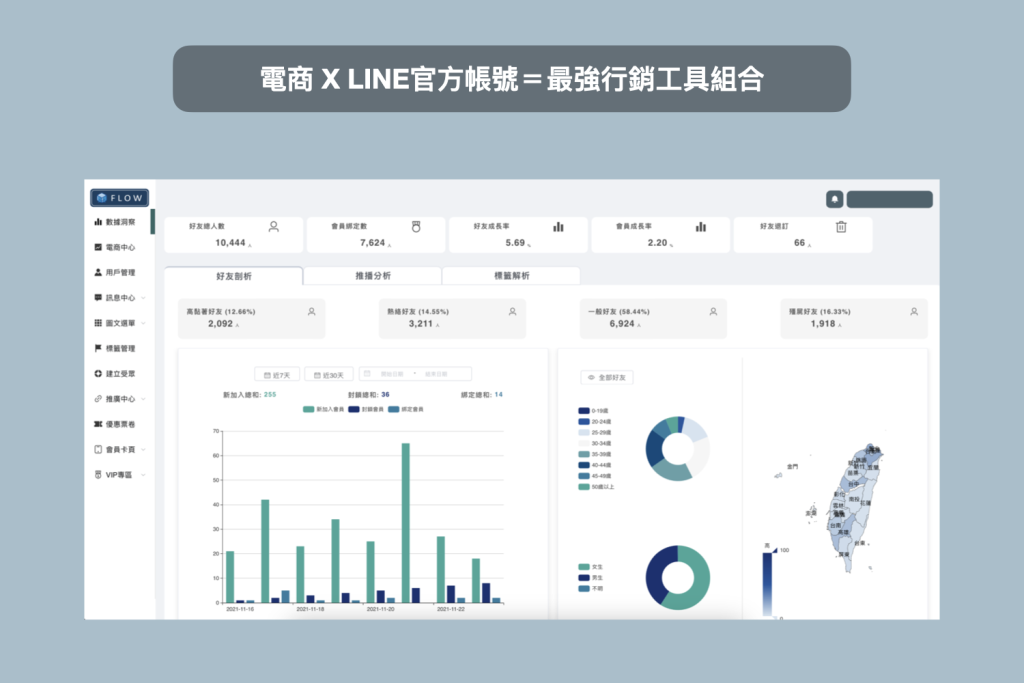Open 用戶管理 person sidebar icon
The width and height of the screenshot is (1024, 683).
[x=98, y=272]
